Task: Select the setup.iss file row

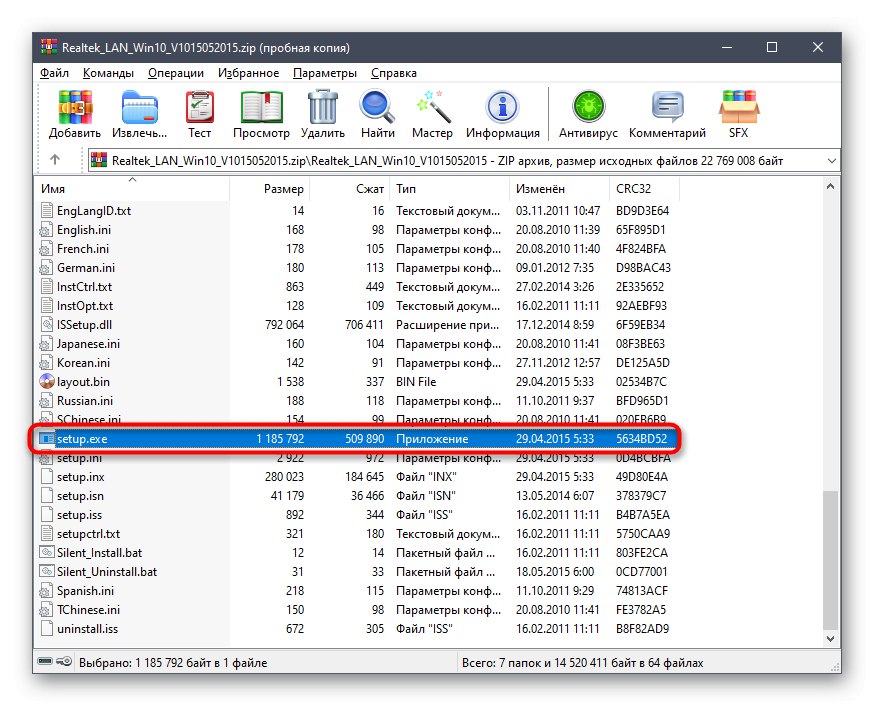Action: tap(357, 514)
